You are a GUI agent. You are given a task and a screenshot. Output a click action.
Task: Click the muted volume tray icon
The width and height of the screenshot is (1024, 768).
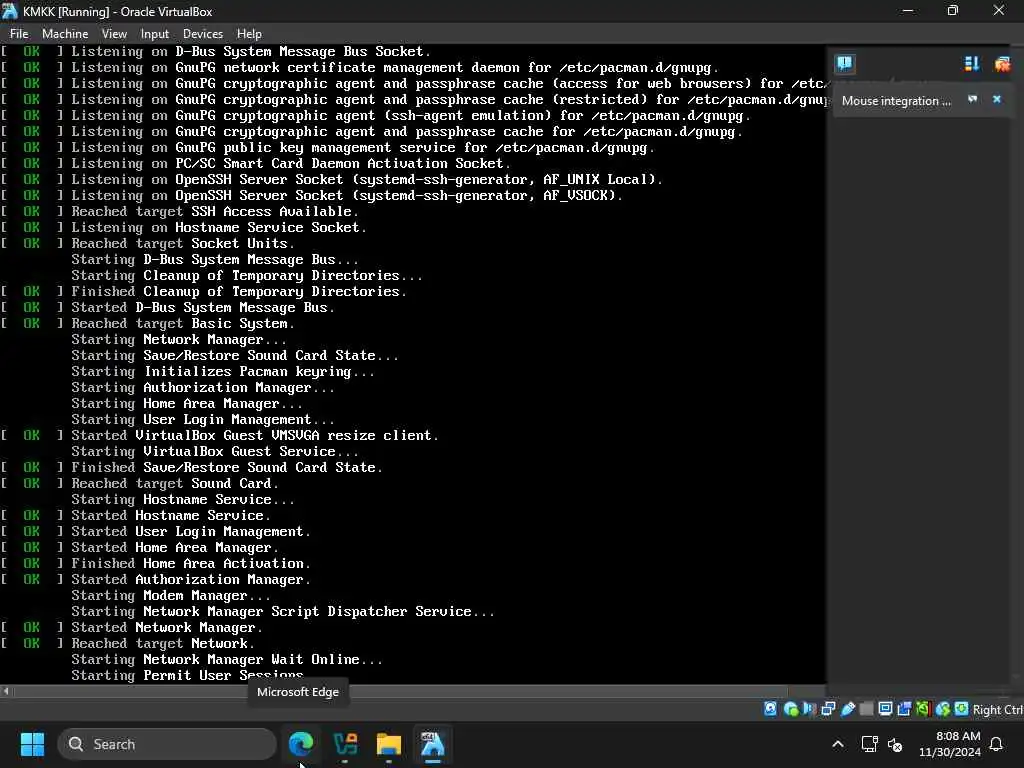(895, 744)
